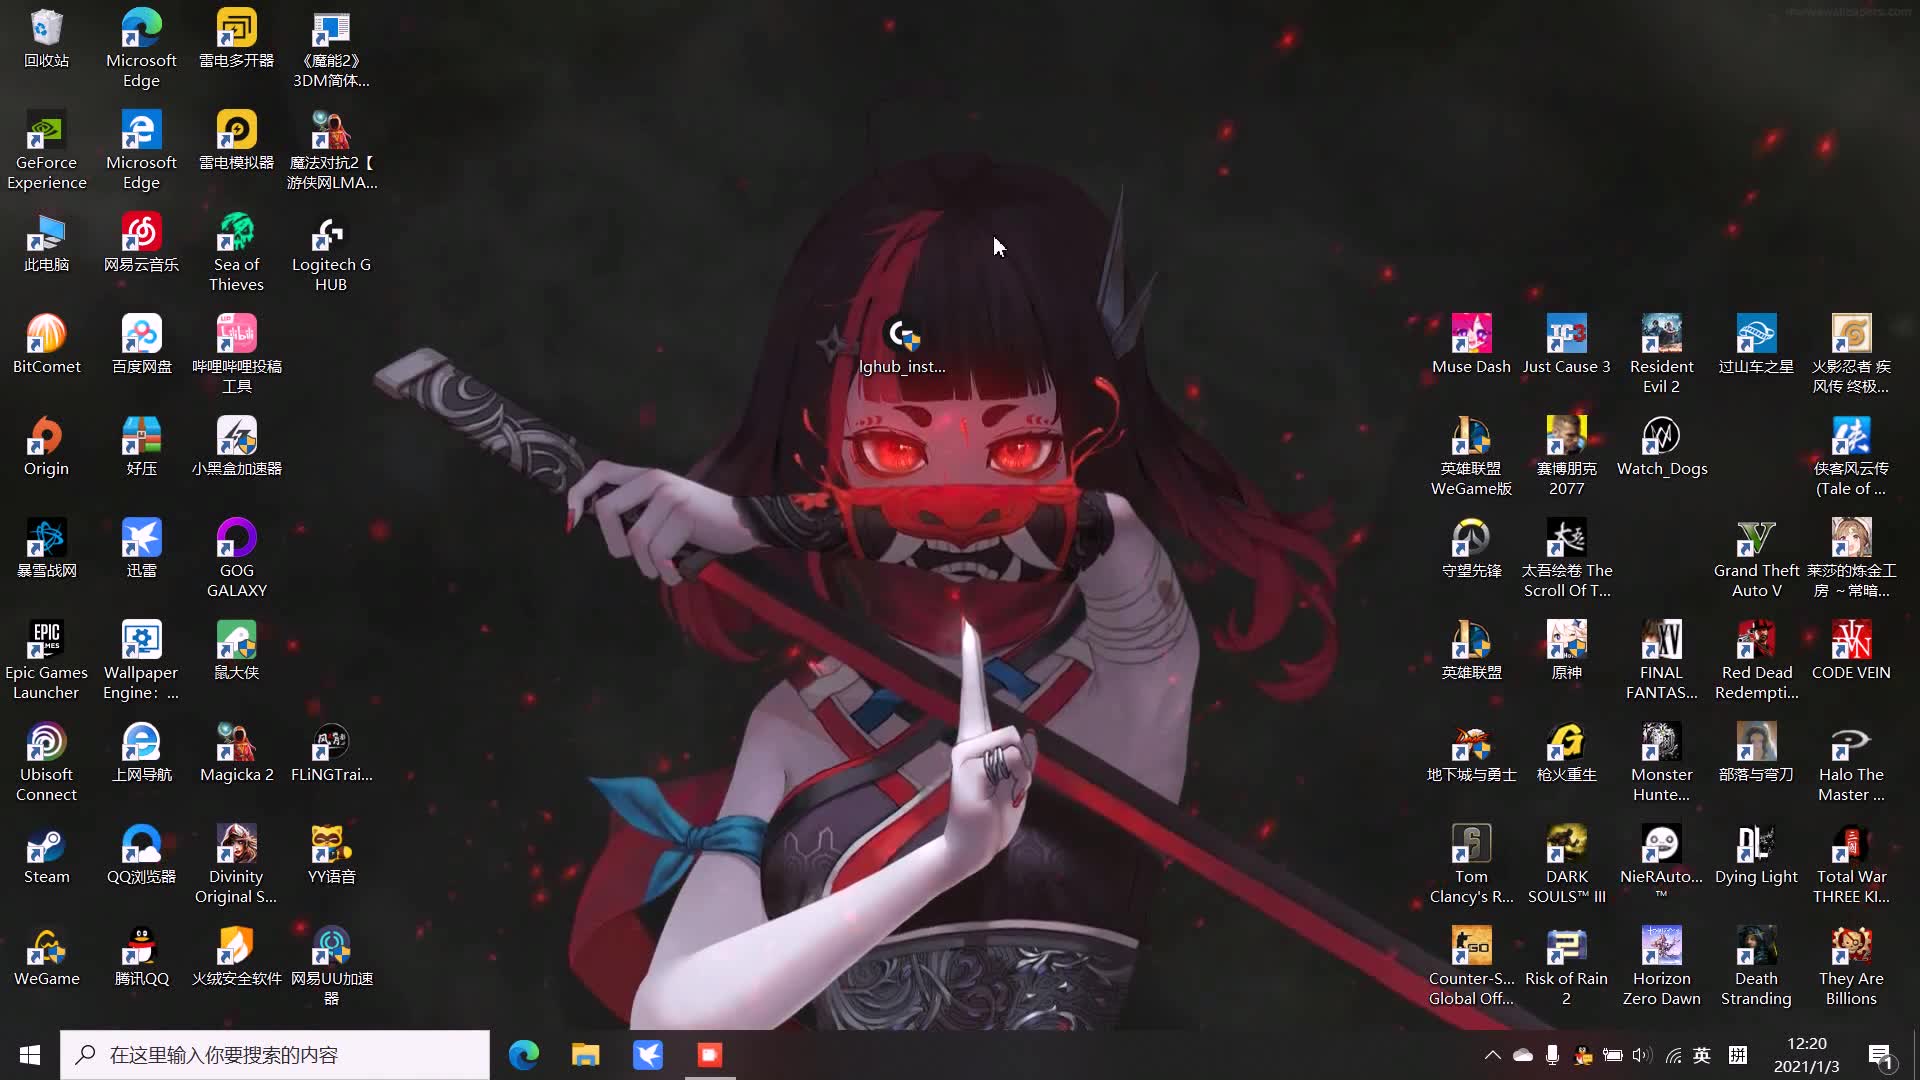Click the lghub_installer file on desktop
Image resolution: width=1920 pixels, height=1080 pixels.
coord(901,339)
